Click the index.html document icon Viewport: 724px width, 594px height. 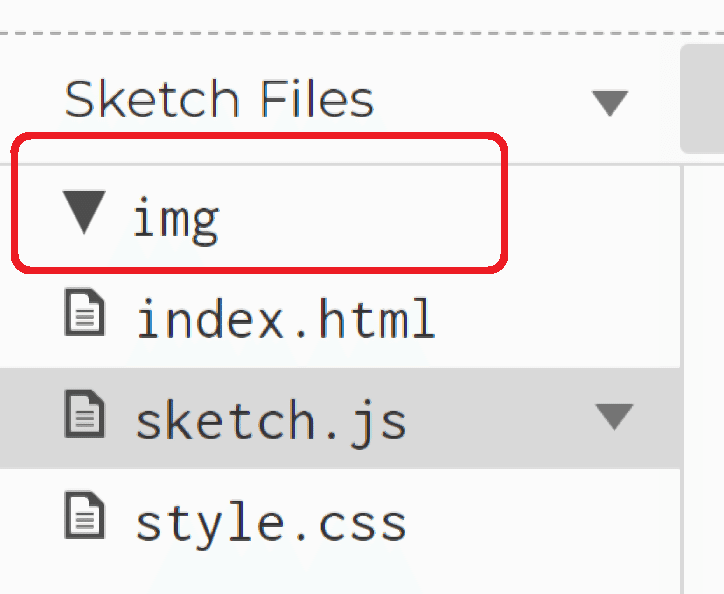click(x=84, y=315)
